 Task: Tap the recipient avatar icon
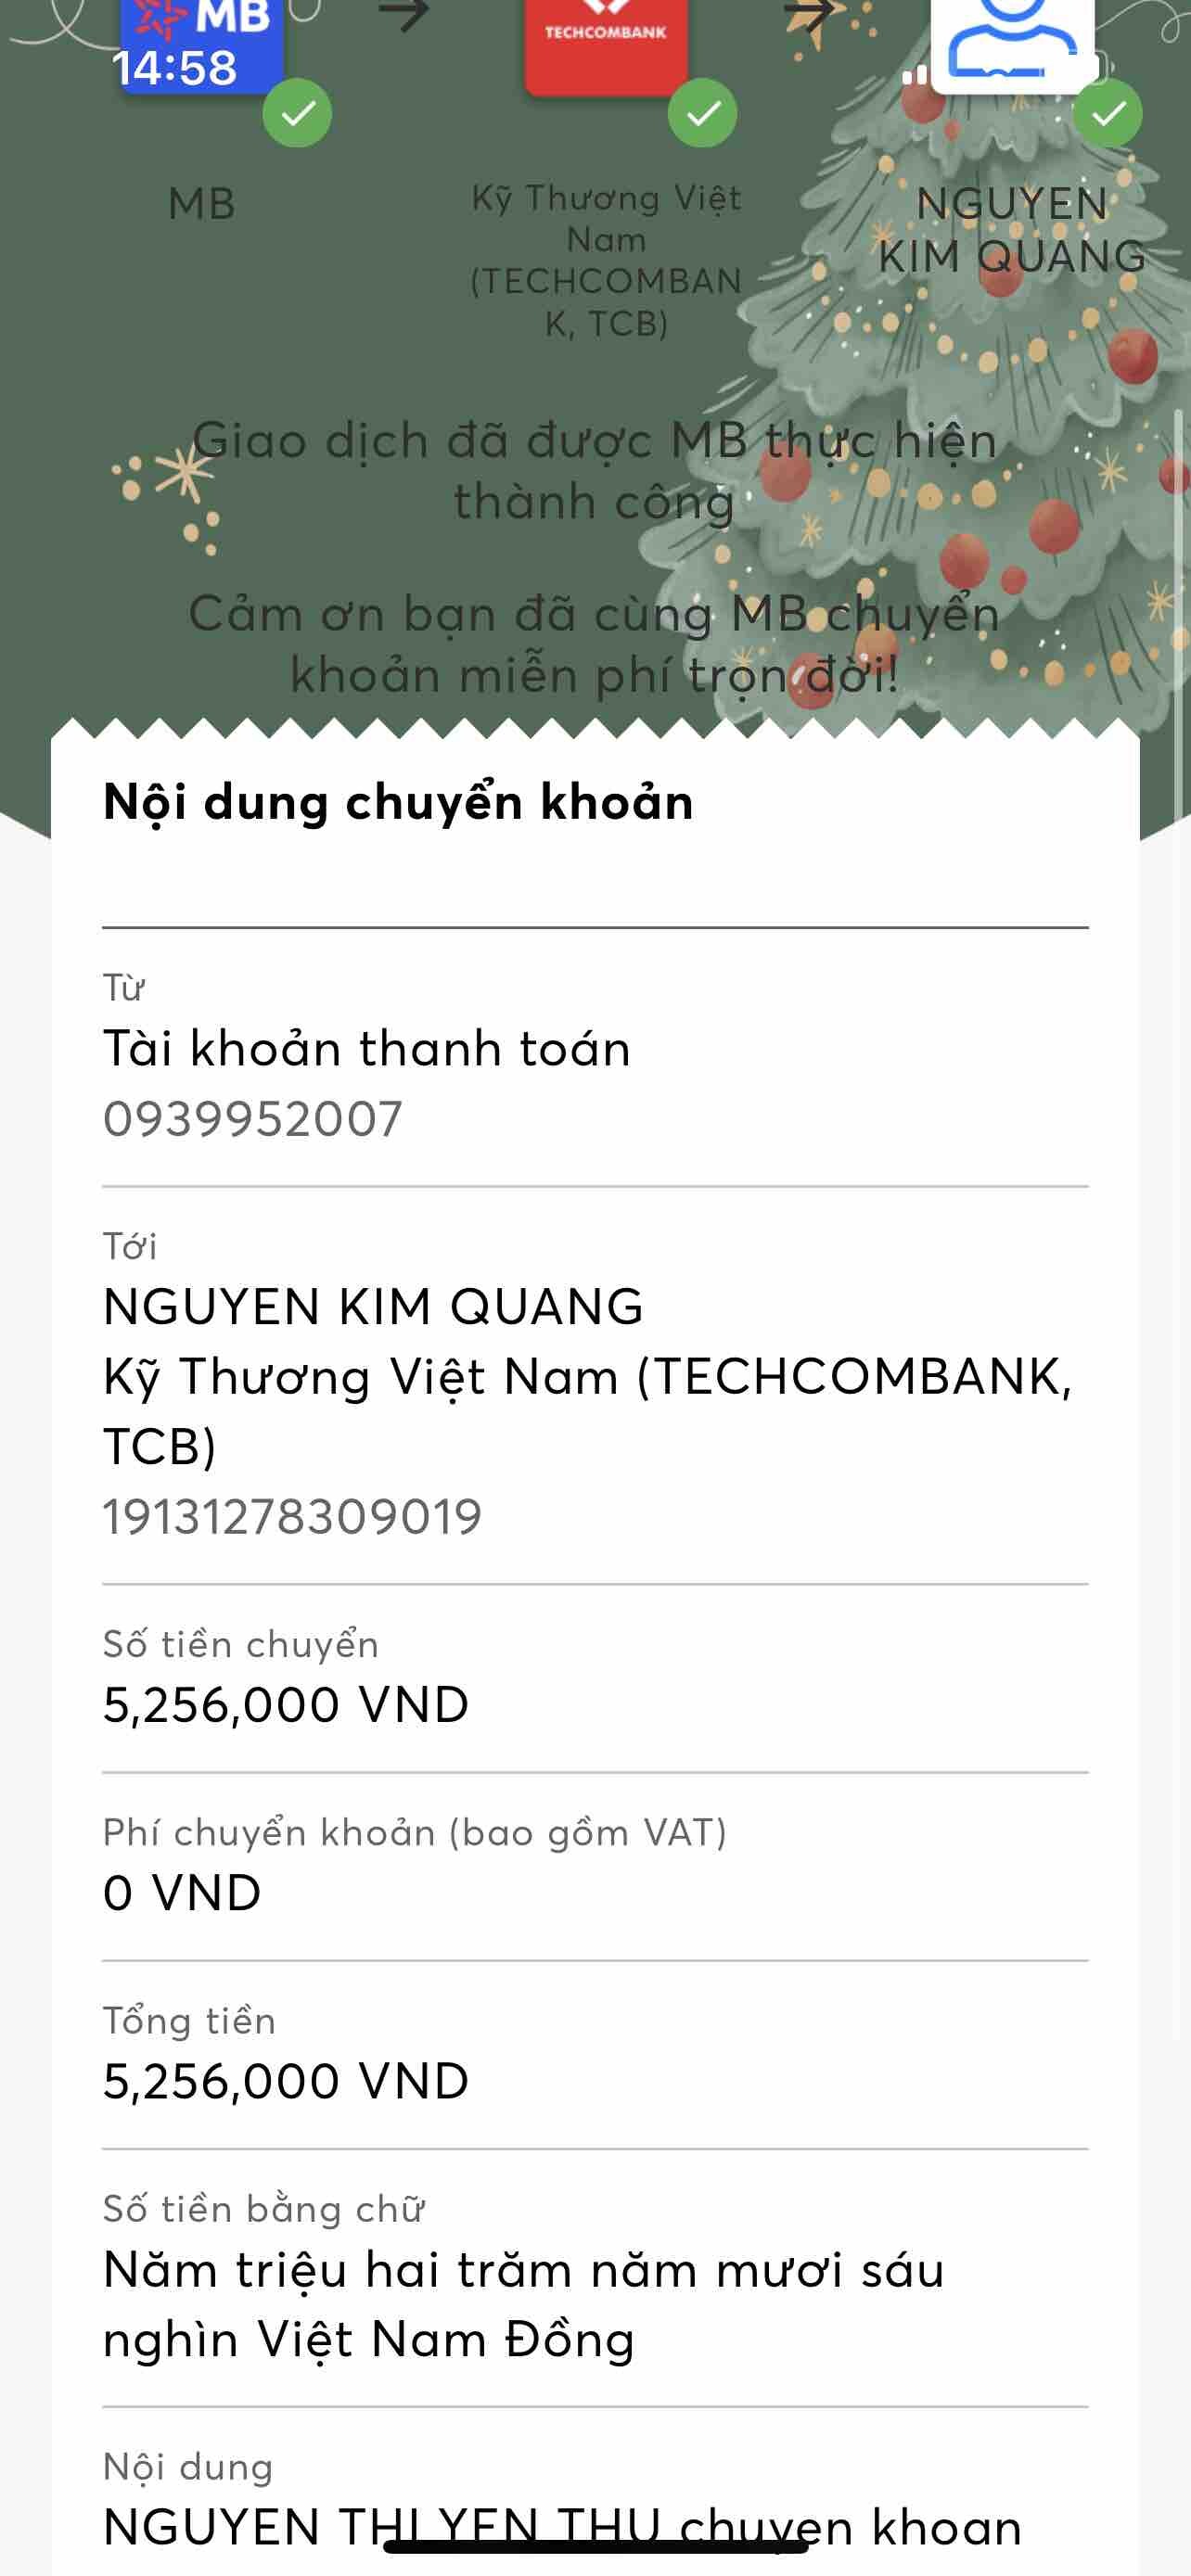[1012, 42]
